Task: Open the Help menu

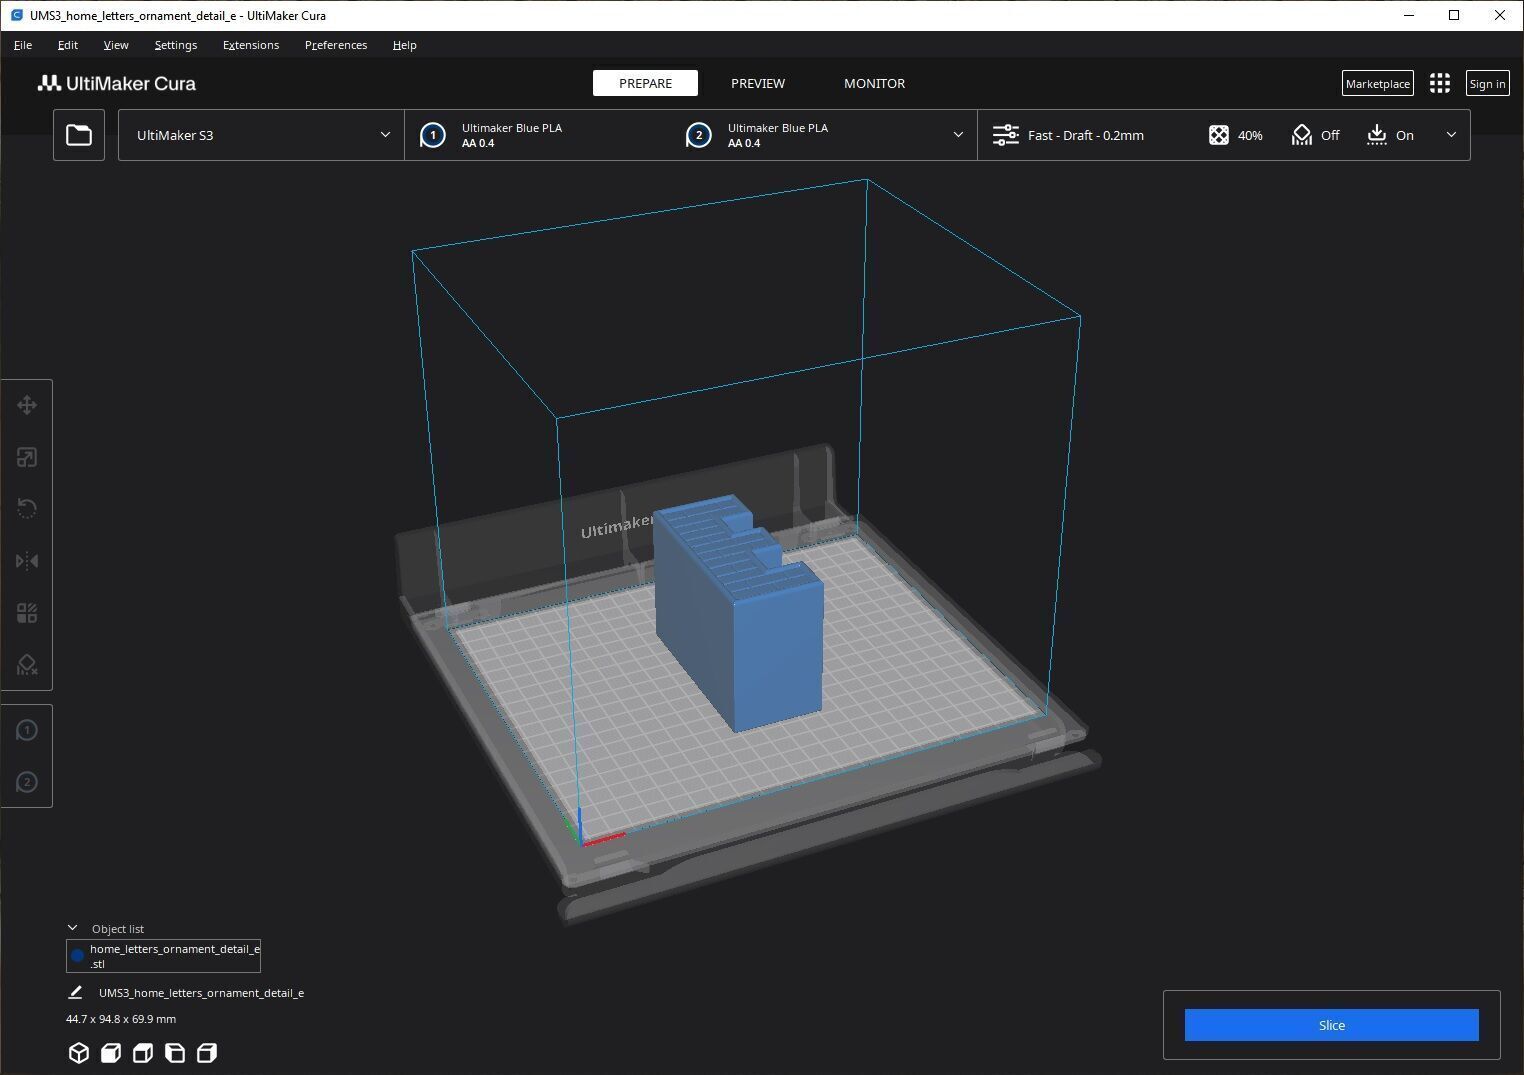Action: click(x=405, y=45)
